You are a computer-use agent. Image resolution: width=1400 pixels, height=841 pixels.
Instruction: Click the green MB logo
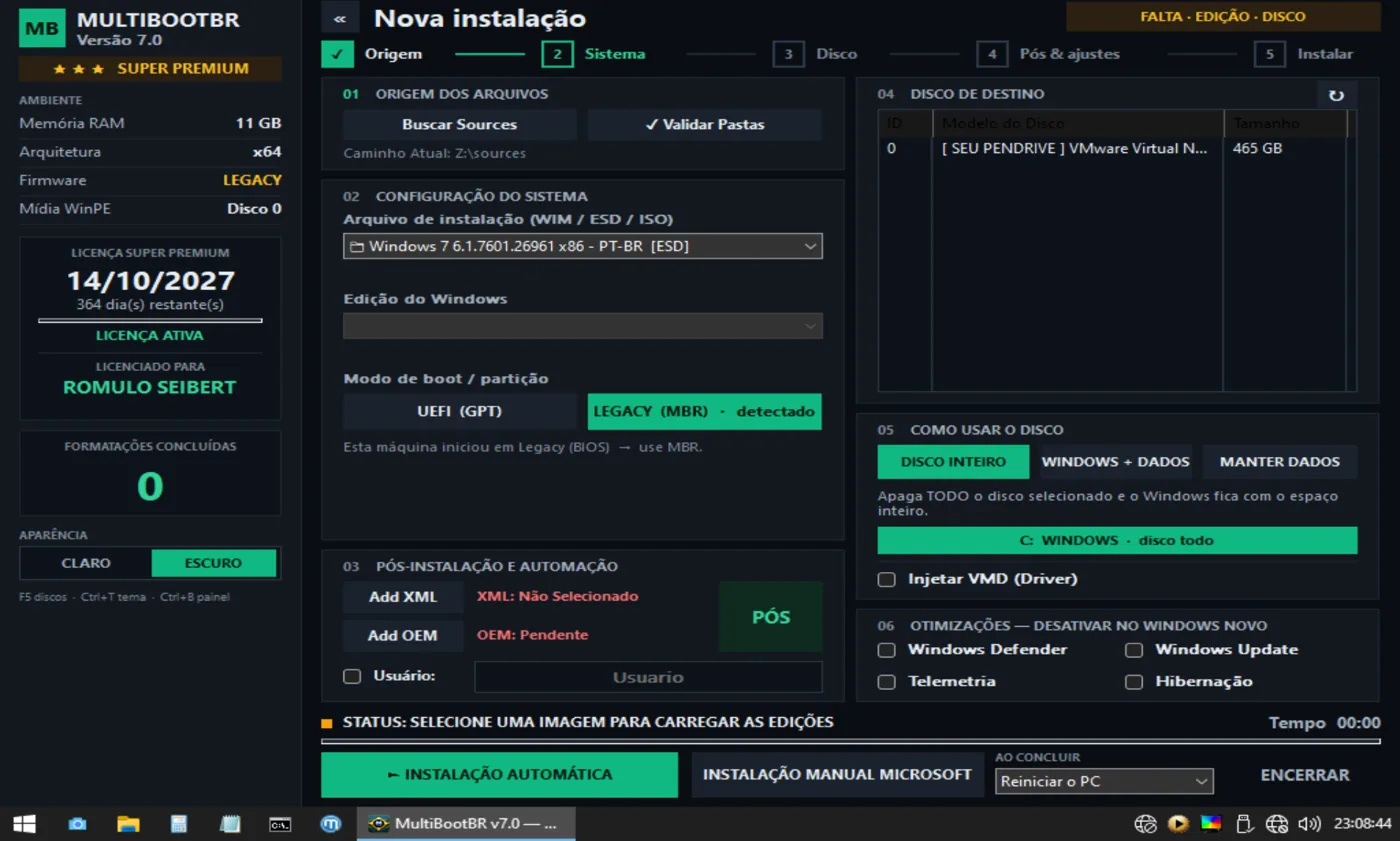click(x=42, y=28)
